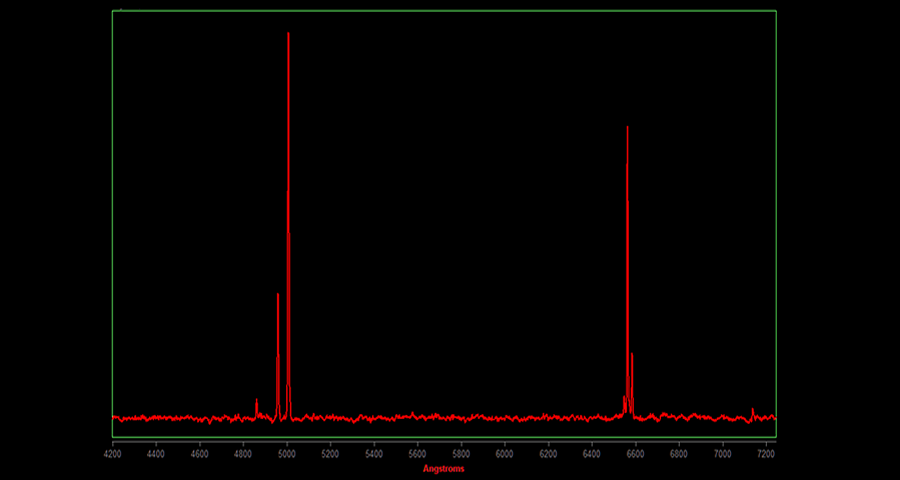The width and height of the screenshot is (900, 480).
Task: Click the small peak right of 6560 line
Action: (632, 355)
